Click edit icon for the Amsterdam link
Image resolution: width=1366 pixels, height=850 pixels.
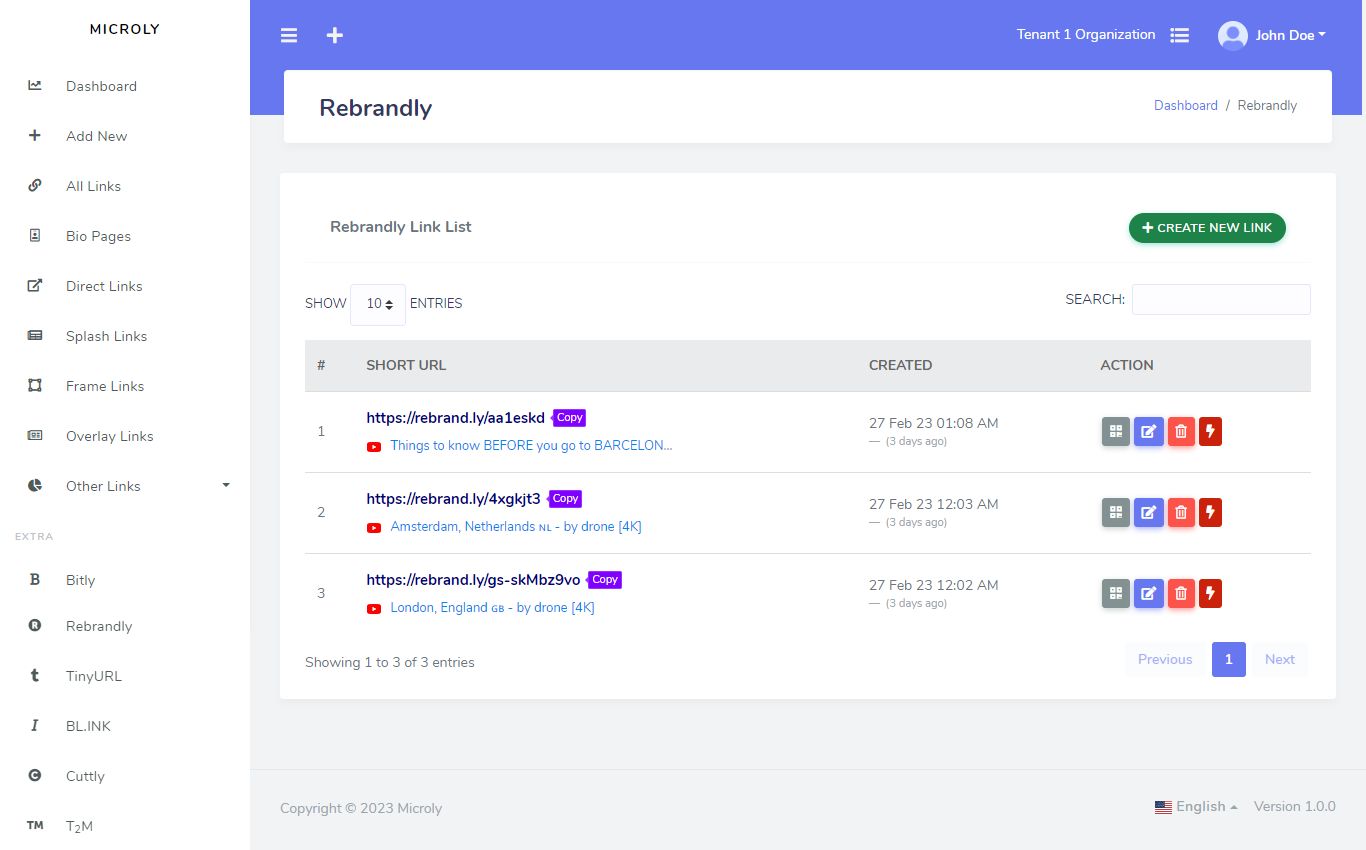coord(1148,513)
